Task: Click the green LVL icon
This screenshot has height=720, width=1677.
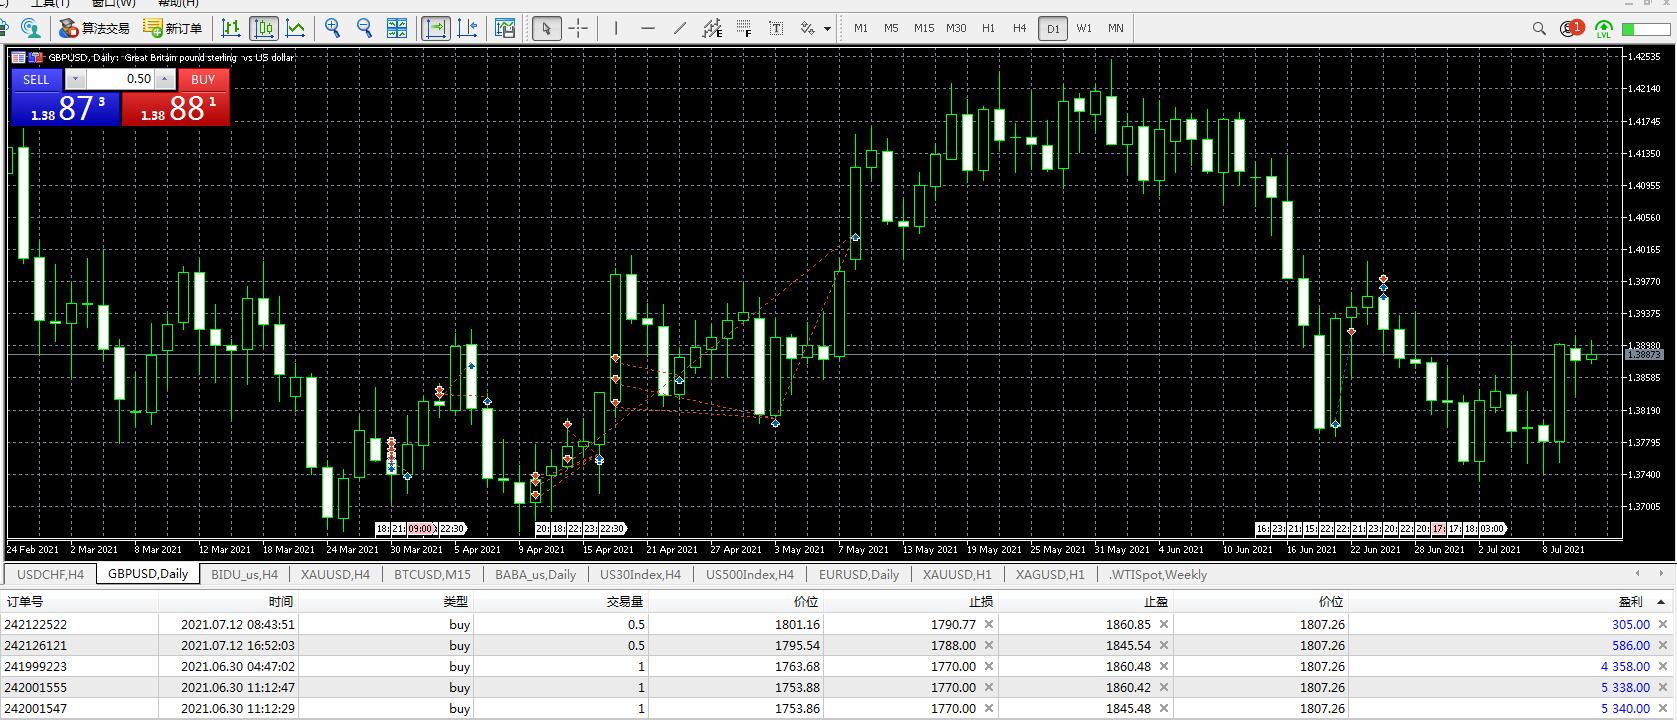Action: click(1604, 29)
